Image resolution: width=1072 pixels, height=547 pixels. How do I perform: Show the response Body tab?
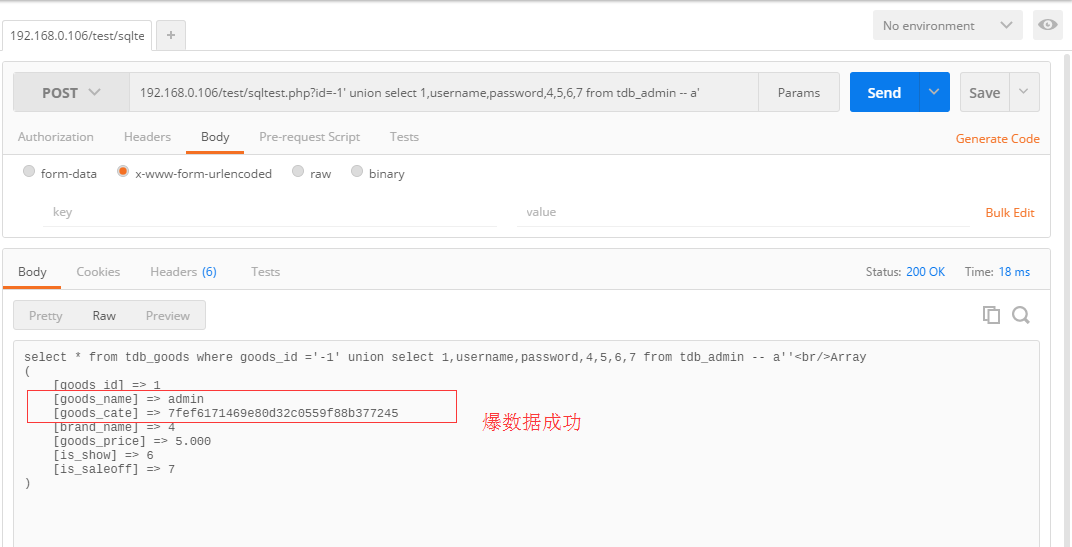tap(32, 271)
